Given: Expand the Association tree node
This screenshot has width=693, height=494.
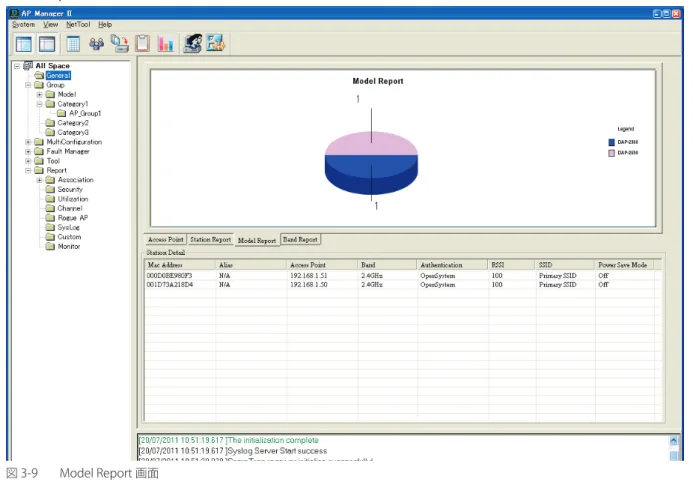Looking at the screenshot, I should tap(39, 180).
